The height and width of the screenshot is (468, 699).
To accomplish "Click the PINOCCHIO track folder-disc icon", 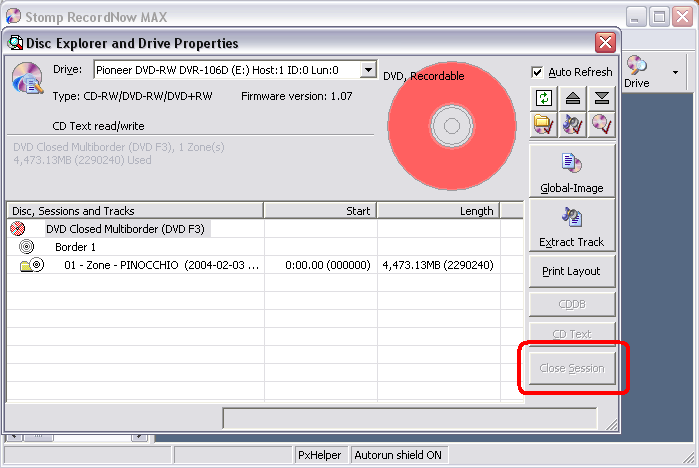I will [32, 265].
